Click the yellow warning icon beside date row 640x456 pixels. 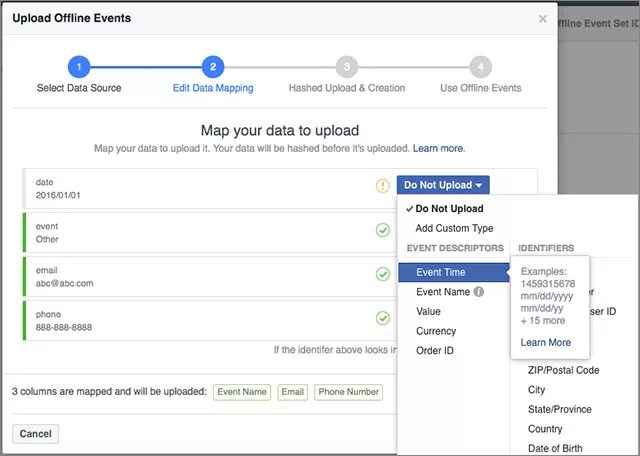382,185
